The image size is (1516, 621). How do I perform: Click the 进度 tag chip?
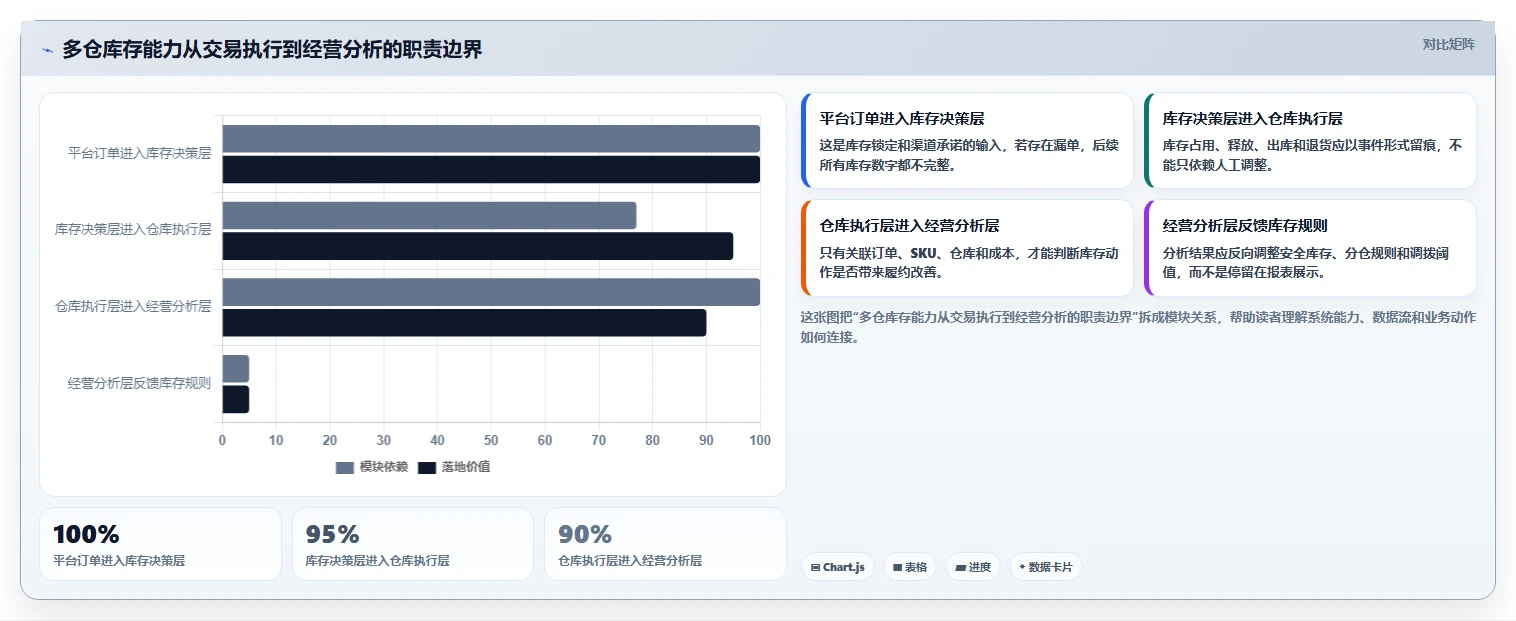(973, 567)
